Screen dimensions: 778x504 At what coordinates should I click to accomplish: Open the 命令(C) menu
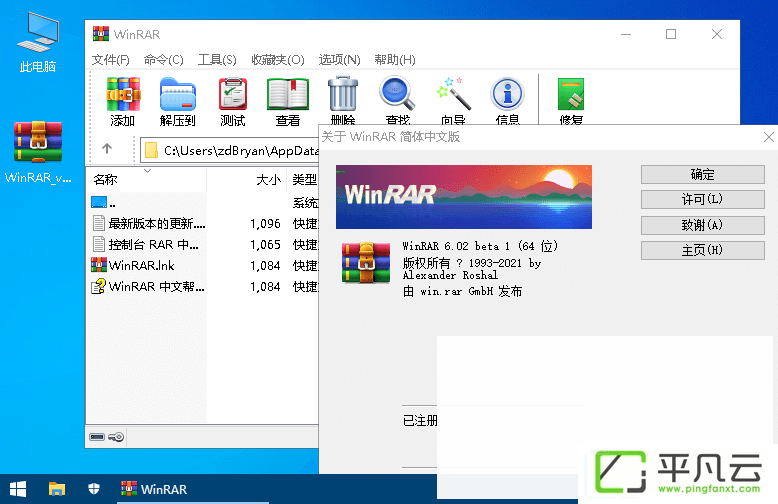click(x=164, y=60)
